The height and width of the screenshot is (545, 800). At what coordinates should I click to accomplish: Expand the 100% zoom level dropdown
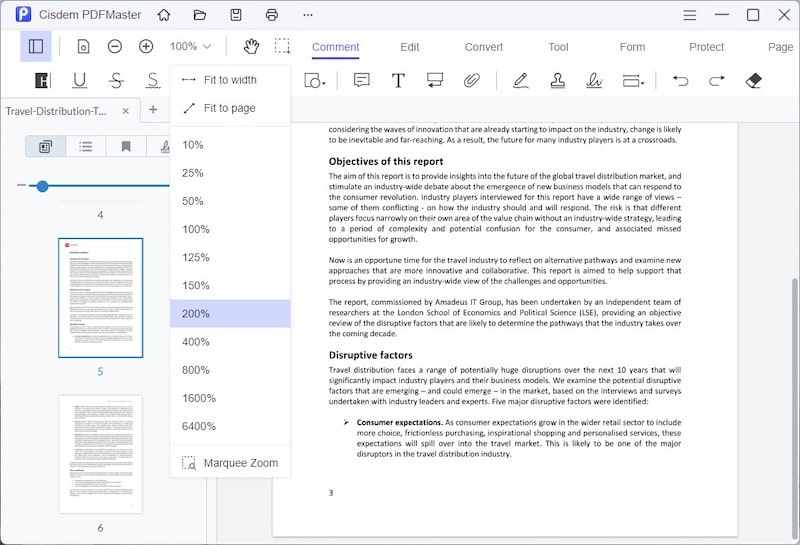pos(190,46)
